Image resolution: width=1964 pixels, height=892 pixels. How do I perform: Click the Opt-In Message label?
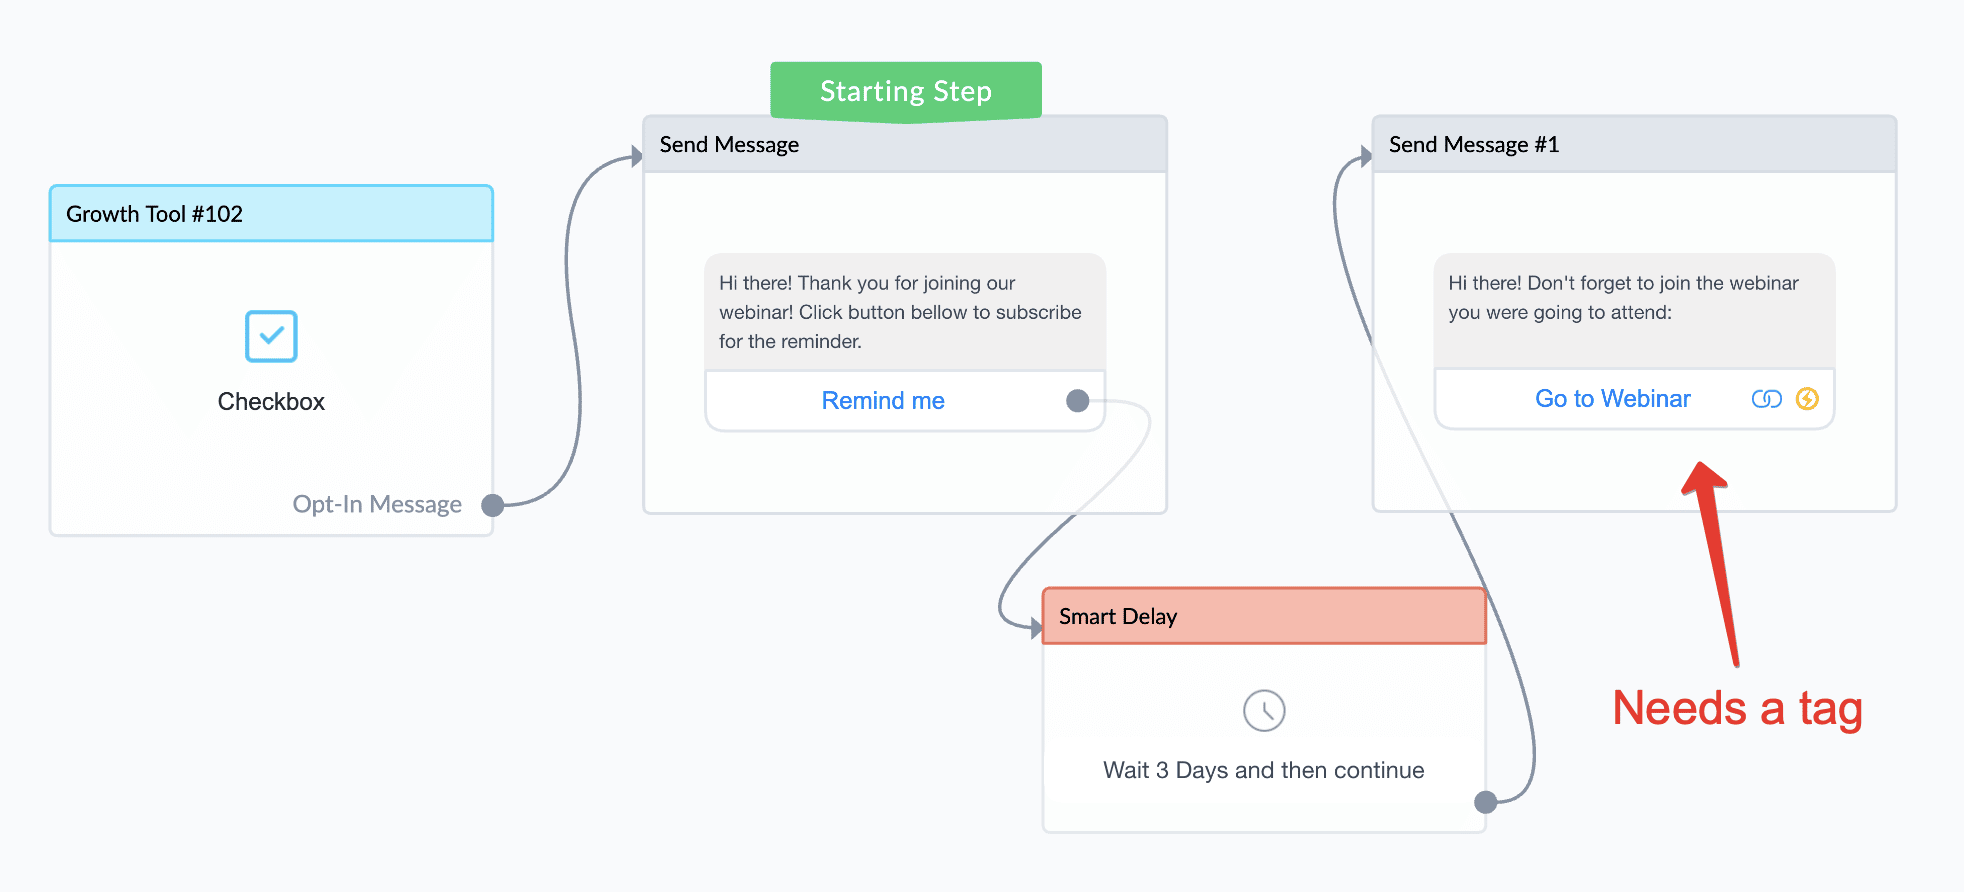[x=377, y=504]
